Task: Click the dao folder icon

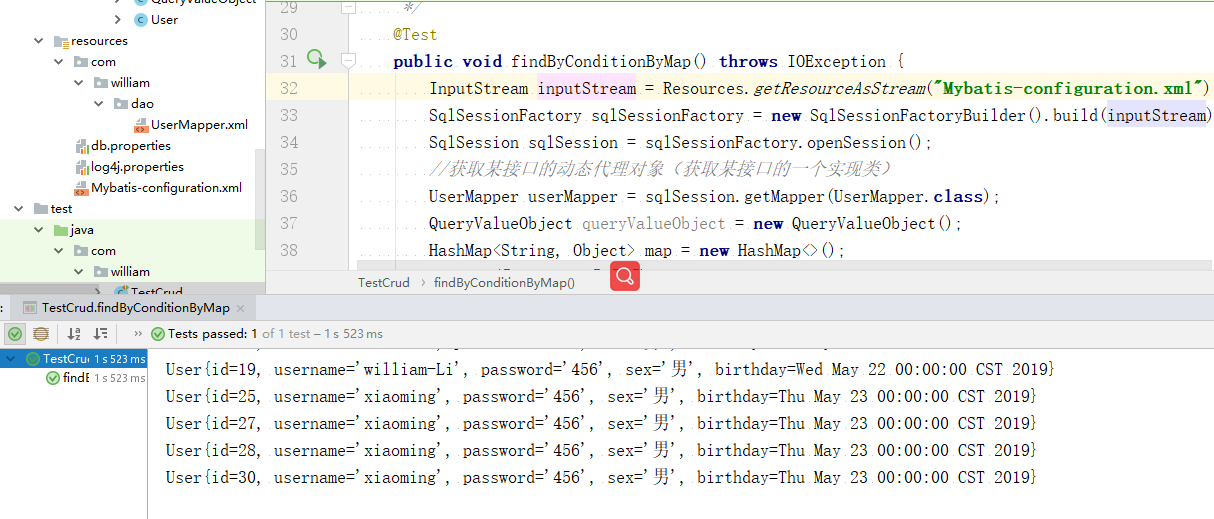Action: (120, 104)
